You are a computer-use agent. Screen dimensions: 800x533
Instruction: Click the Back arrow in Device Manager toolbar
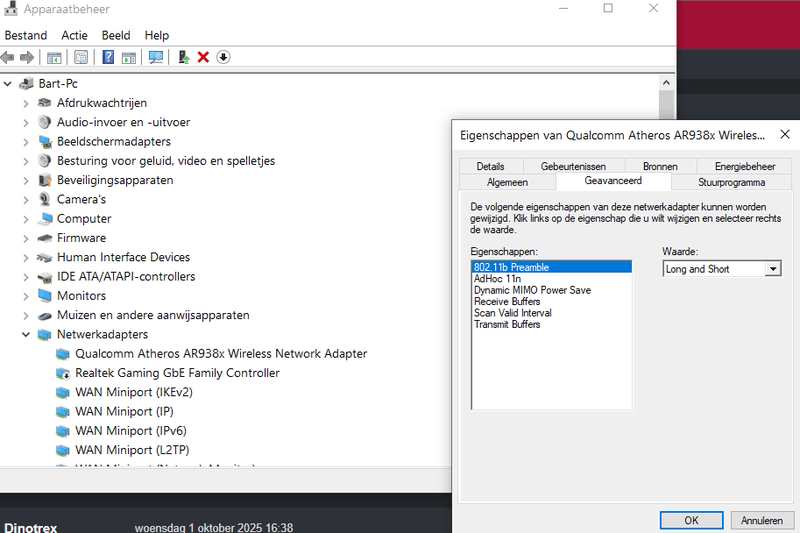[8, 57]
